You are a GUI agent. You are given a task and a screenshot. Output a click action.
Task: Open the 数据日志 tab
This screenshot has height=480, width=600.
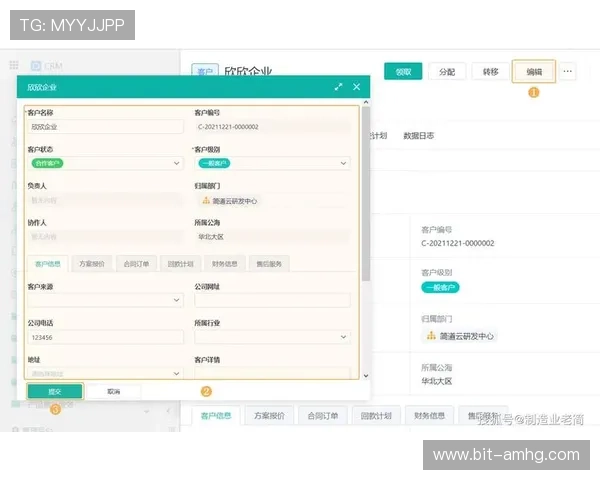tap(419, 135)
